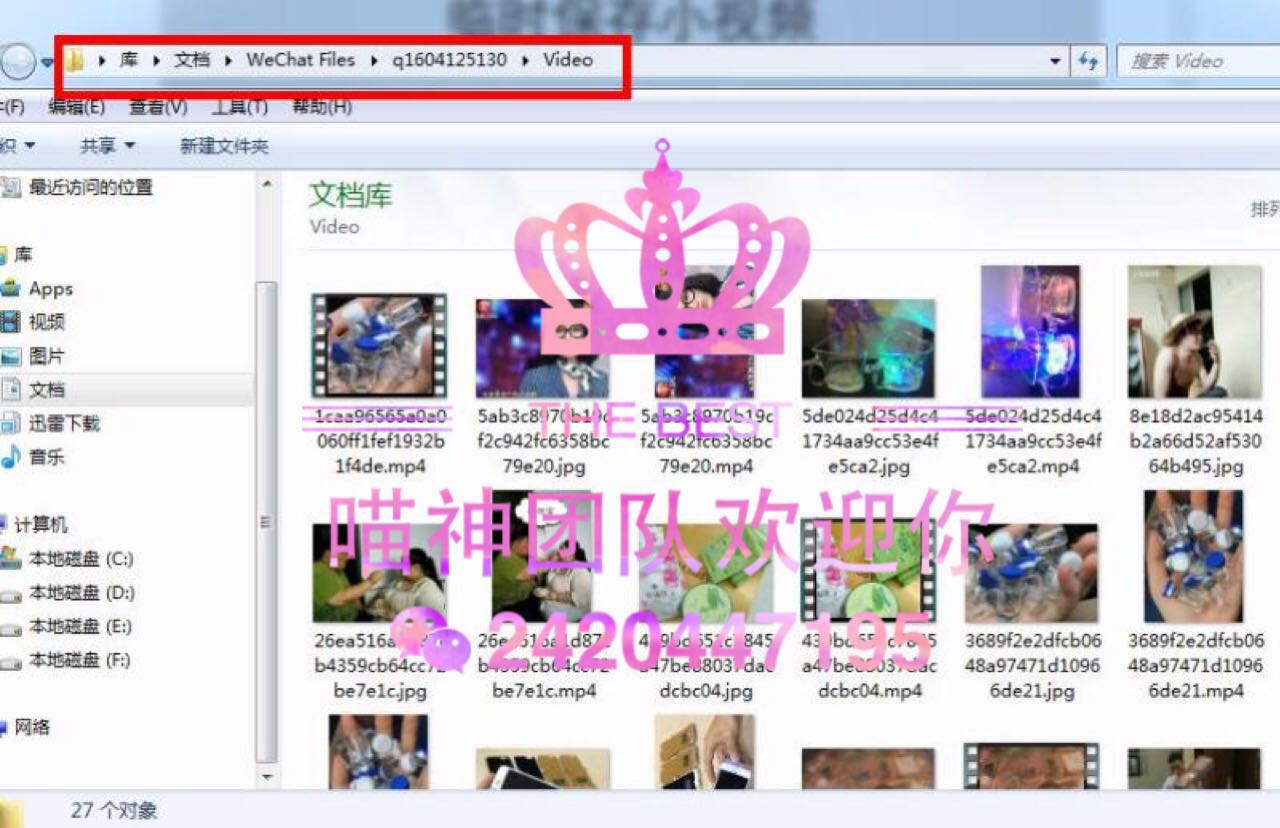Select video thumbnail above dcbc04.mp4
Screen dimensions: 1280x828
tap(868, 570)
